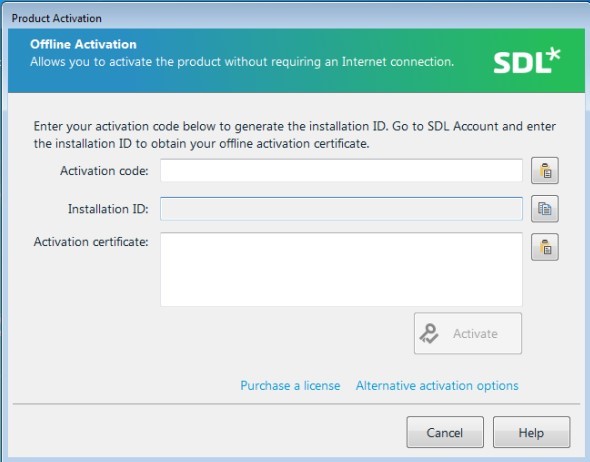Paste into the Activation certificate field
590x462 pixels.
coord(544,247)
